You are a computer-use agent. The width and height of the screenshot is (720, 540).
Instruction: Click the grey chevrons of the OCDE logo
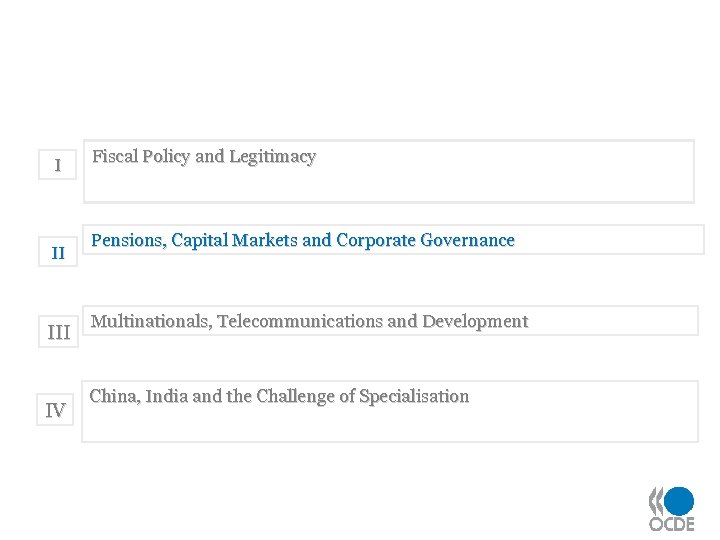[657, 500]
